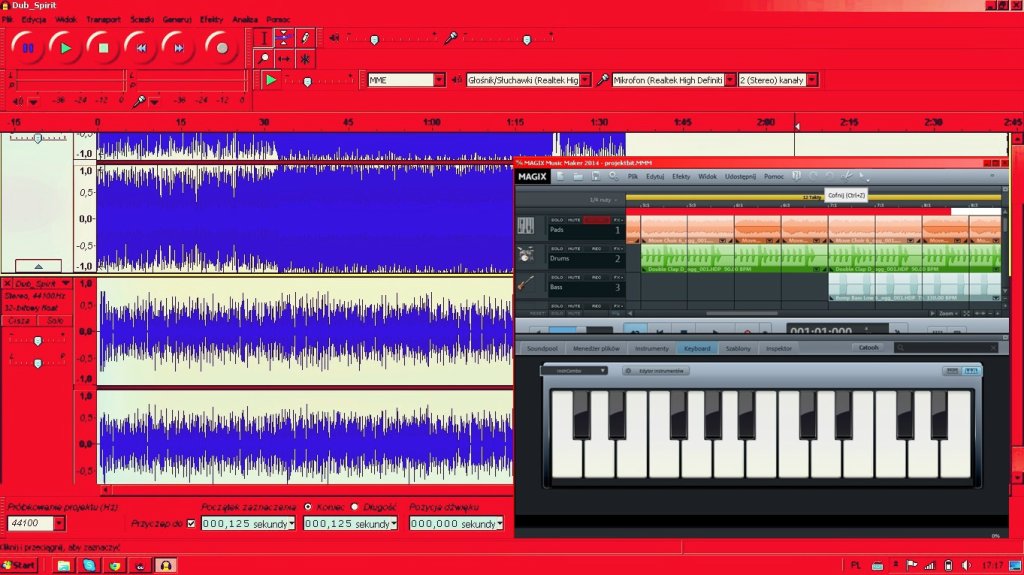
Task: Select the Selection (I-beam) tool
Action: pos(263,38)
